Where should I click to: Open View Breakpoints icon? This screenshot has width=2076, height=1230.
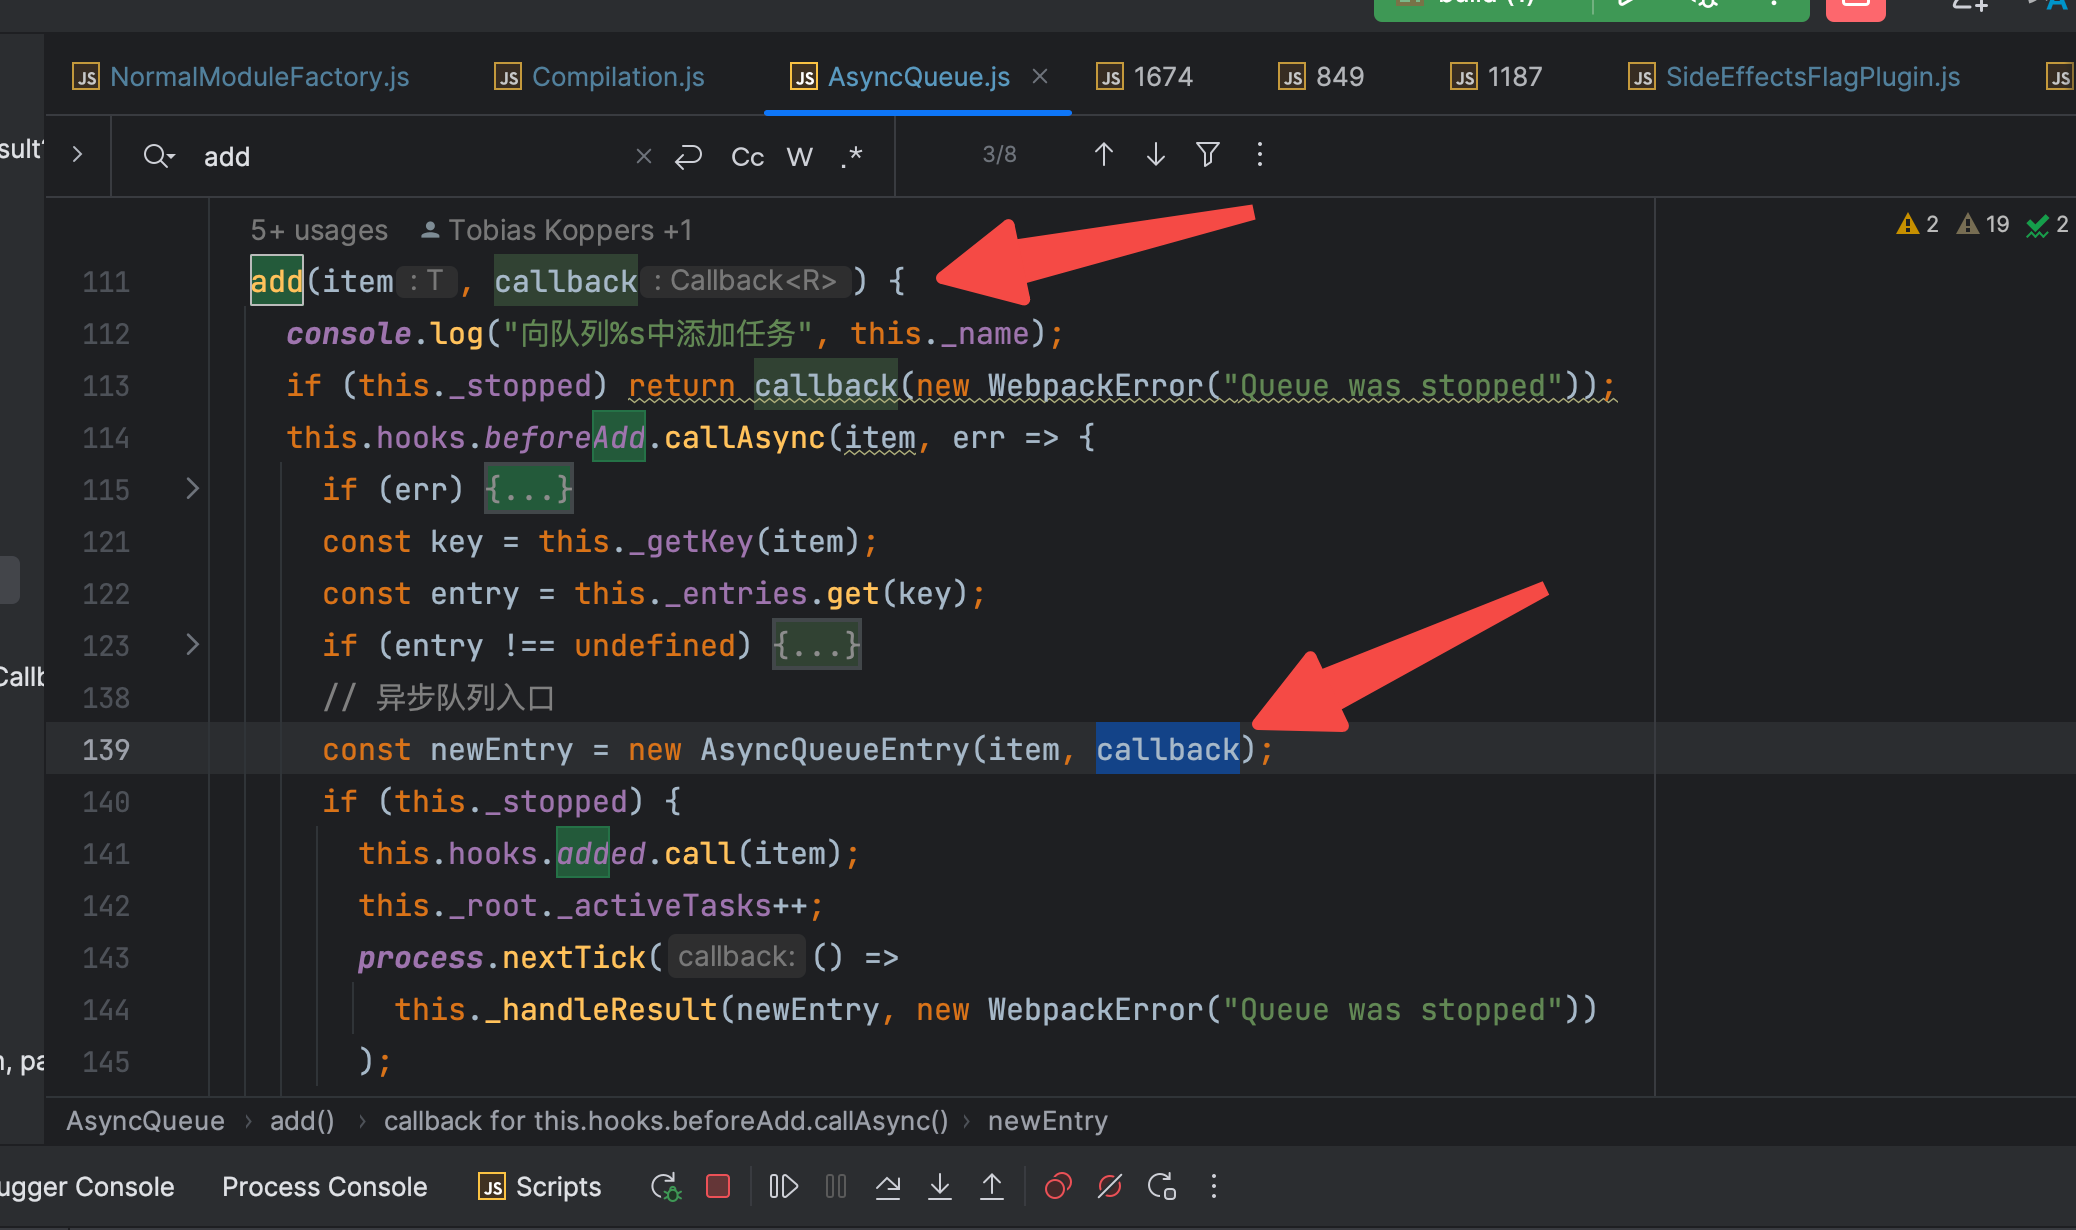(1058, 1187)
